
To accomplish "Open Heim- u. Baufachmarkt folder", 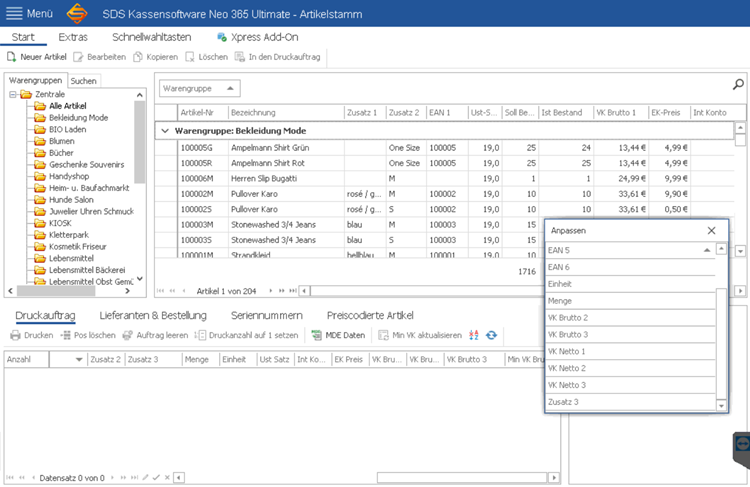I will [89, 188].
